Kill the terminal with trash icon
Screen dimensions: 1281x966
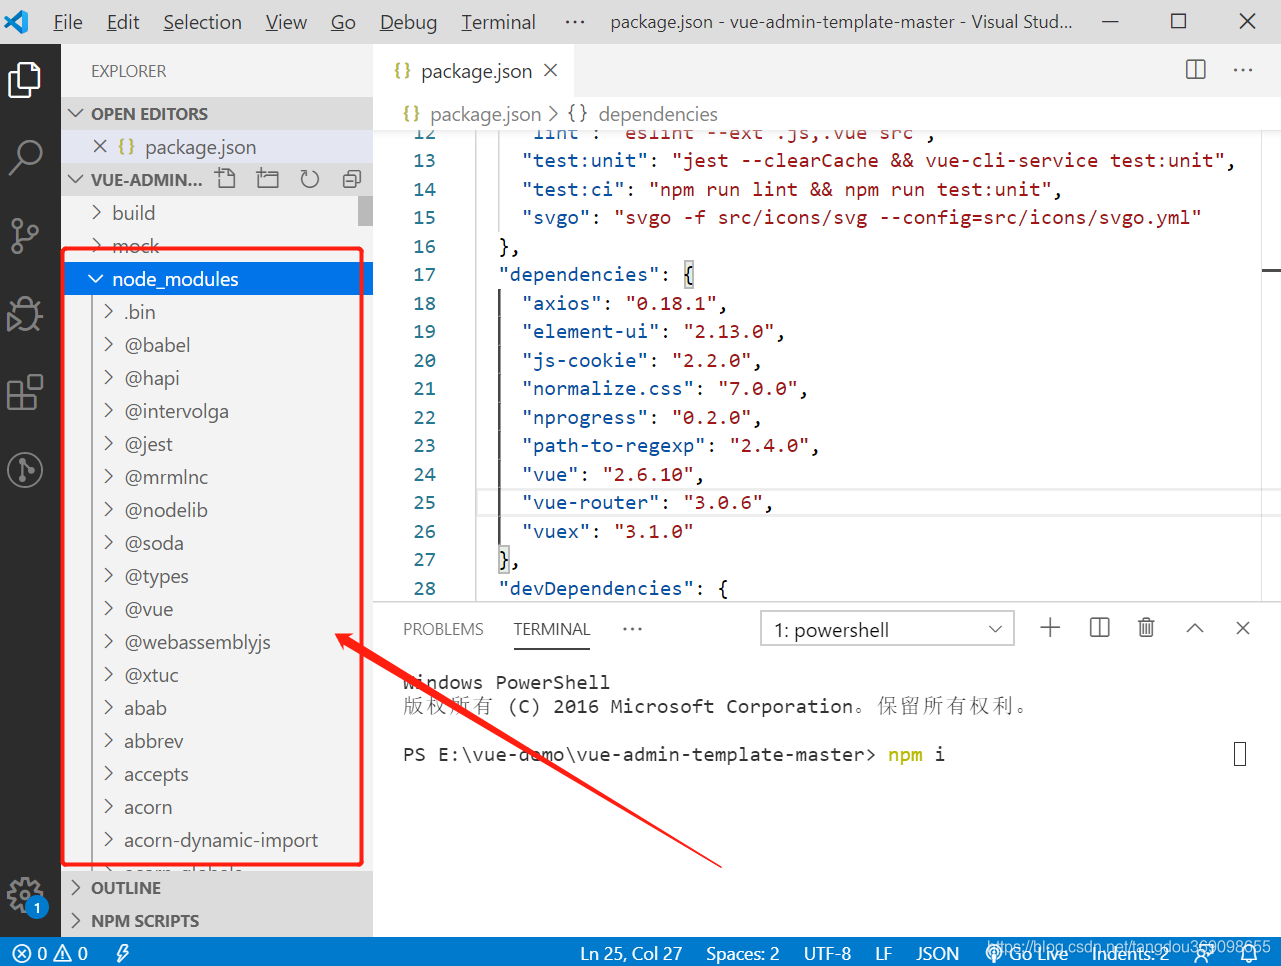pos(1146,628)
